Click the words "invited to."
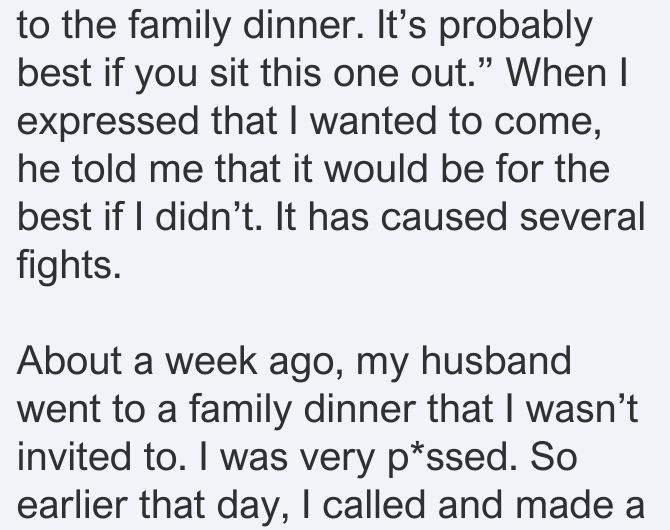 (102, 457)
